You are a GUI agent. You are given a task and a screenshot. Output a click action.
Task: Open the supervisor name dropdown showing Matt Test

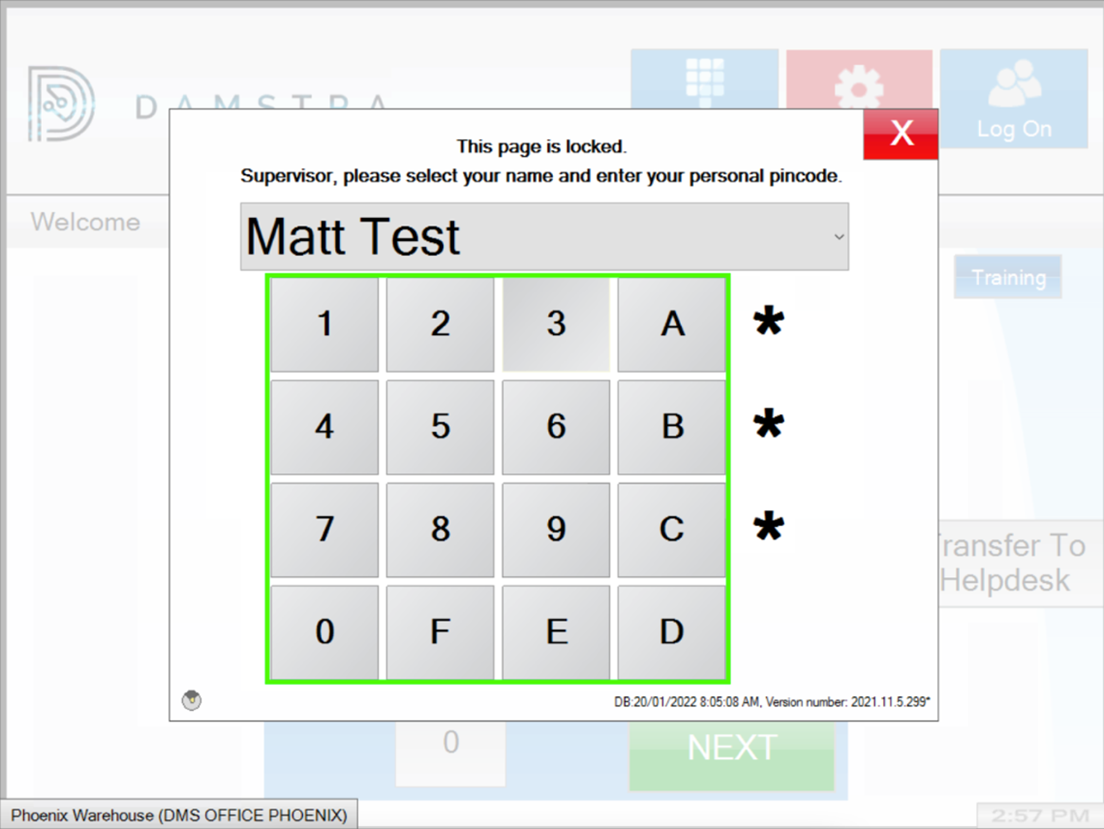[544, 236]
